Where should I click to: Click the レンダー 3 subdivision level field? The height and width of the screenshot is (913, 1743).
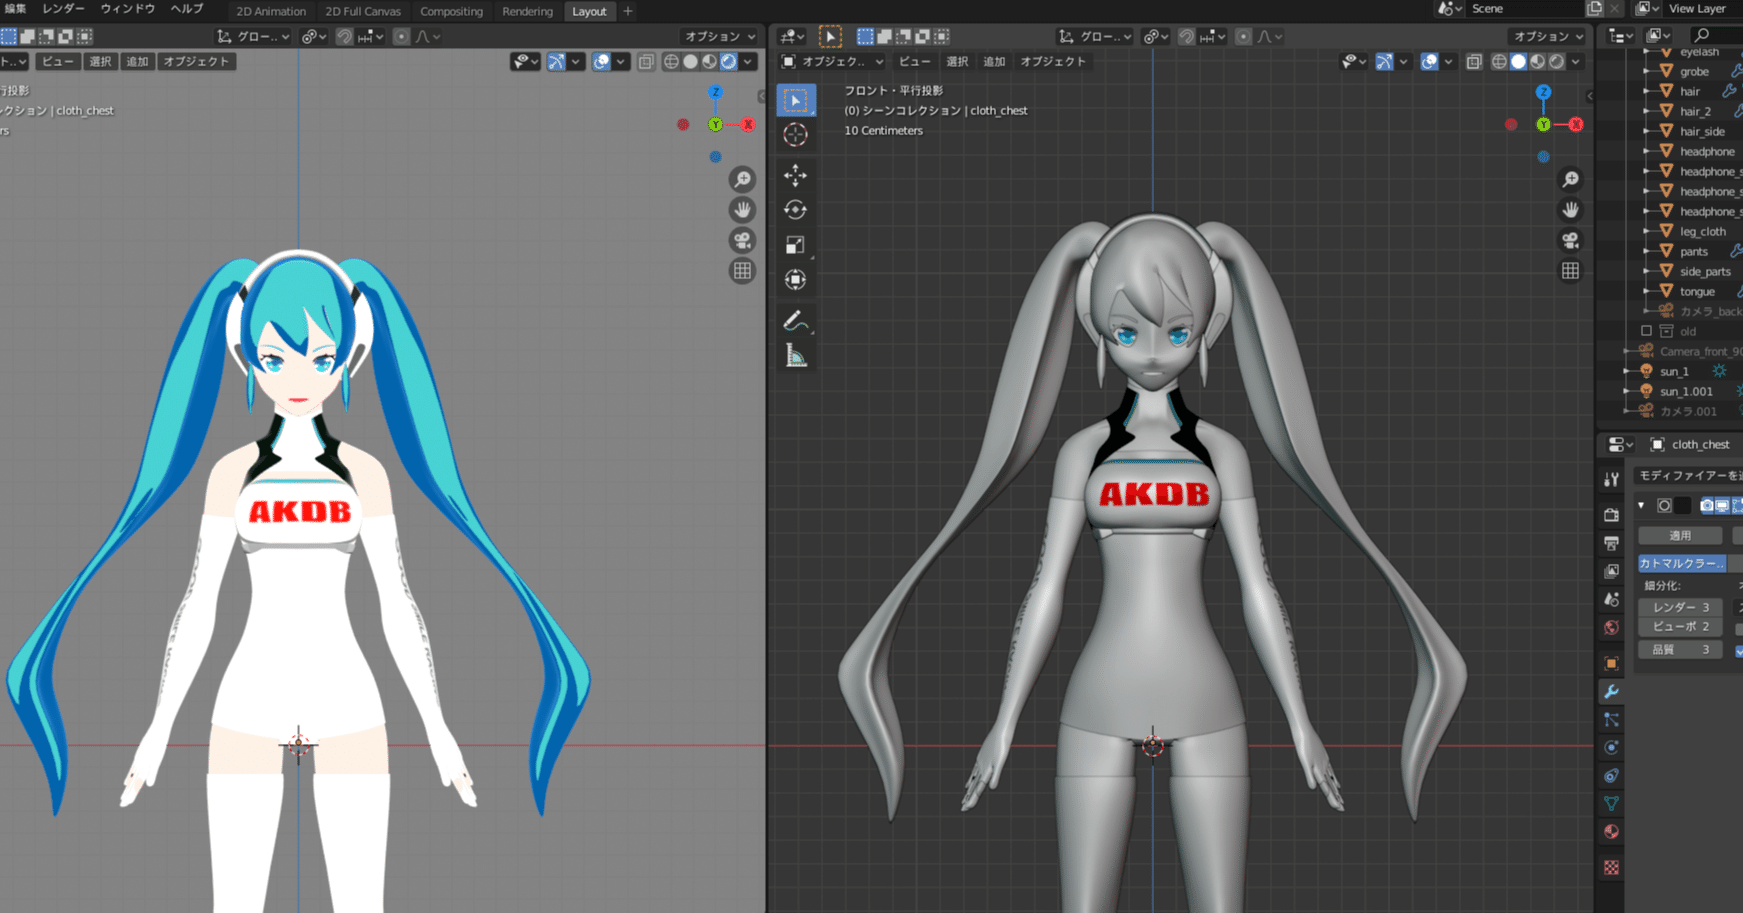(x=1680, y=607)
